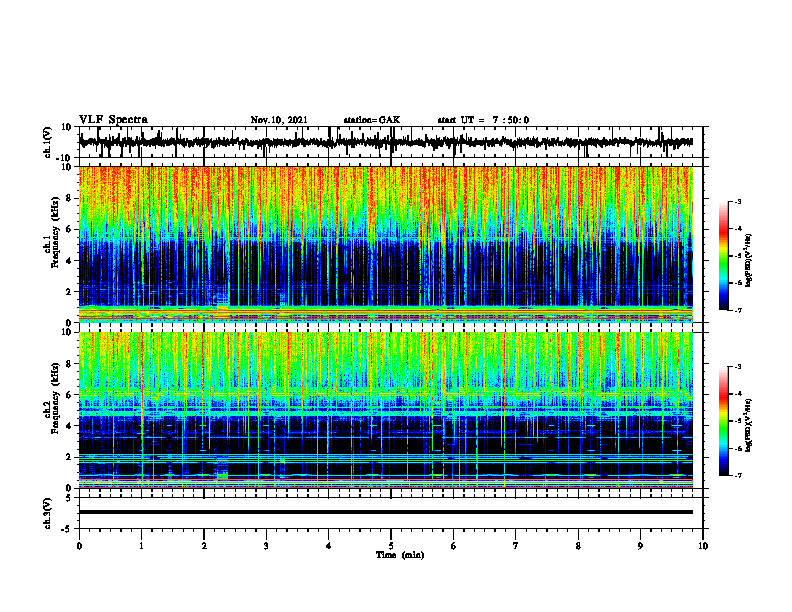The width and height of the screenshot is (792, 612).
Task: Click the ch.3 flat black trace line
Action: coord(386,512)
